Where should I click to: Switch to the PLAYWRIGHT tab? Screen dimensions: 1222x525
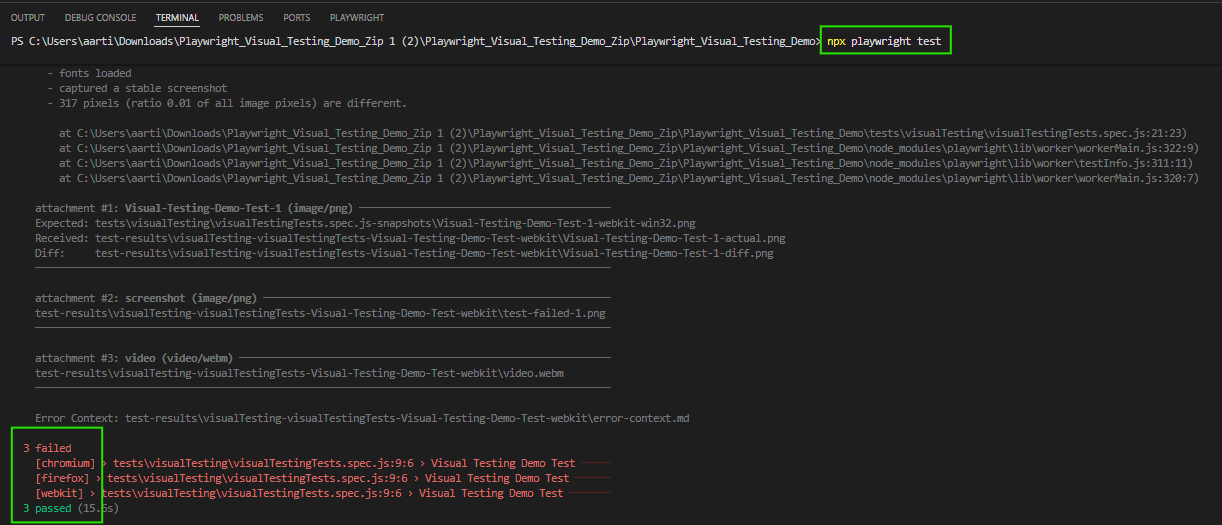tap(356, 18)
